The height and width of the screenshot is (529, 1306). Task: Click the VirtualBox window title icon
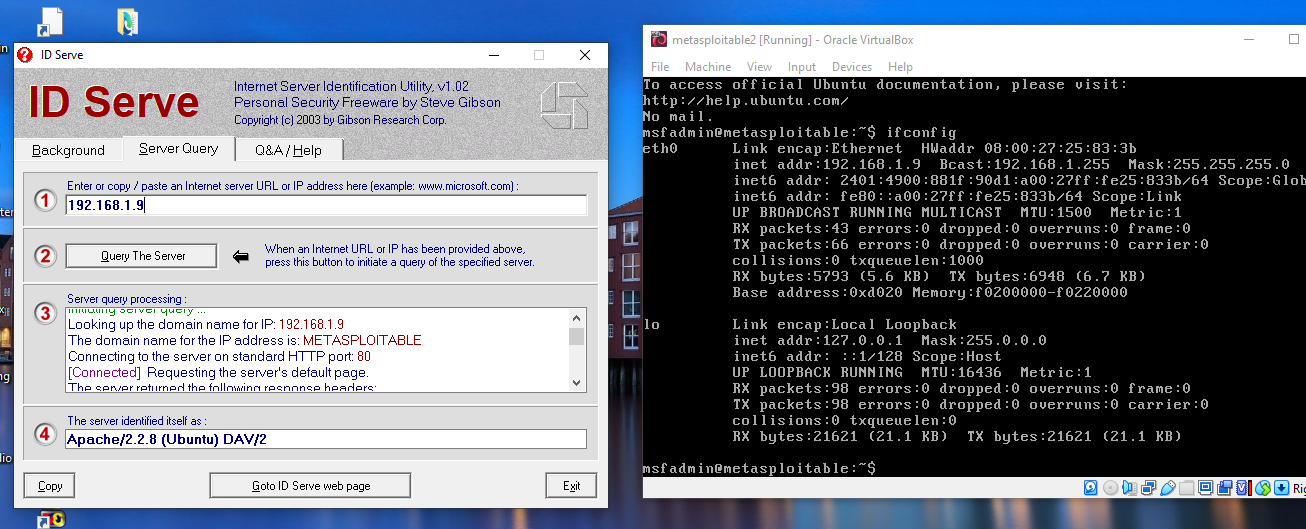click(659, 40)
